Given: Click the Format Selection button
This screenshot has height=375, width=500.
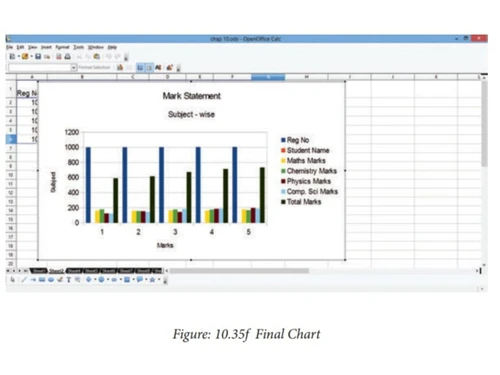Looking at the screenshot, I should [x=94, y=67].
